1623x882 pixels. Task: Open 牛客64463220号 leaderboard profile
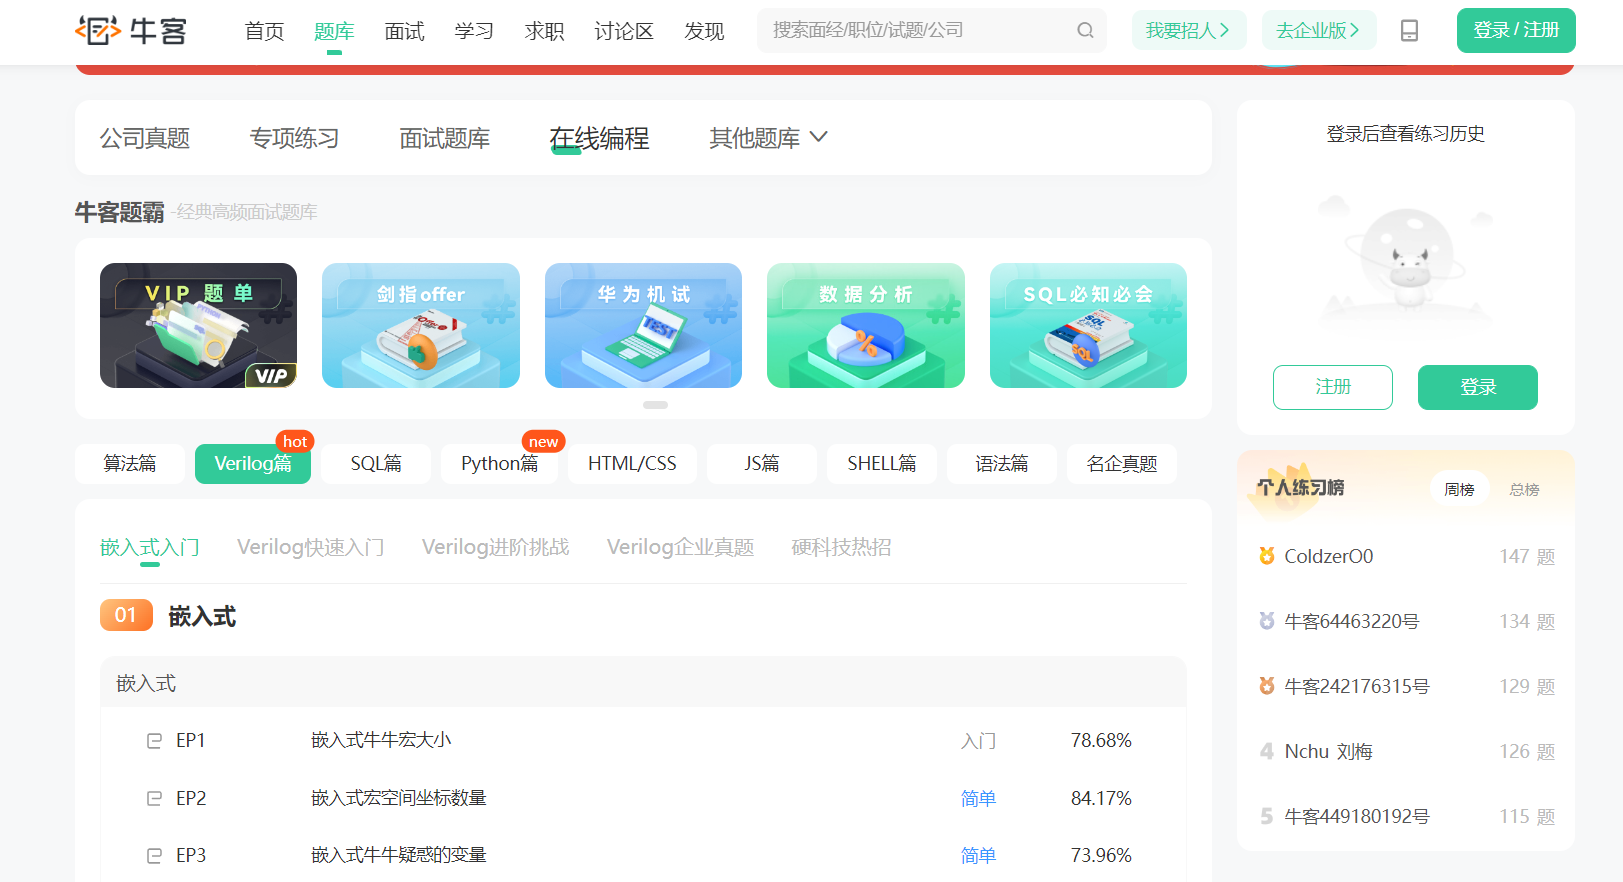[x=1352, y=621]
